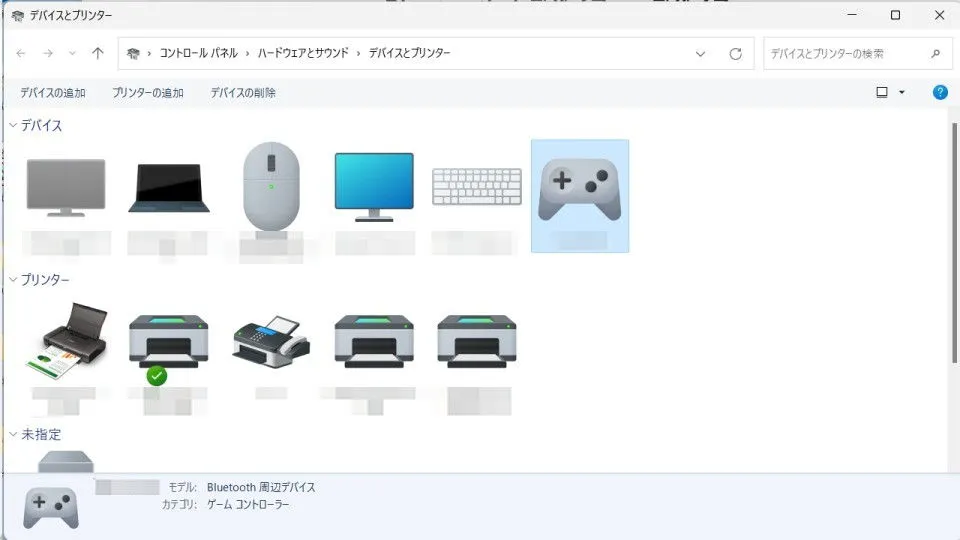Image resolution: width=960 pixels, height=540 pixels.
Task: Click the refresh button in address bar
Action: point(735,54)
